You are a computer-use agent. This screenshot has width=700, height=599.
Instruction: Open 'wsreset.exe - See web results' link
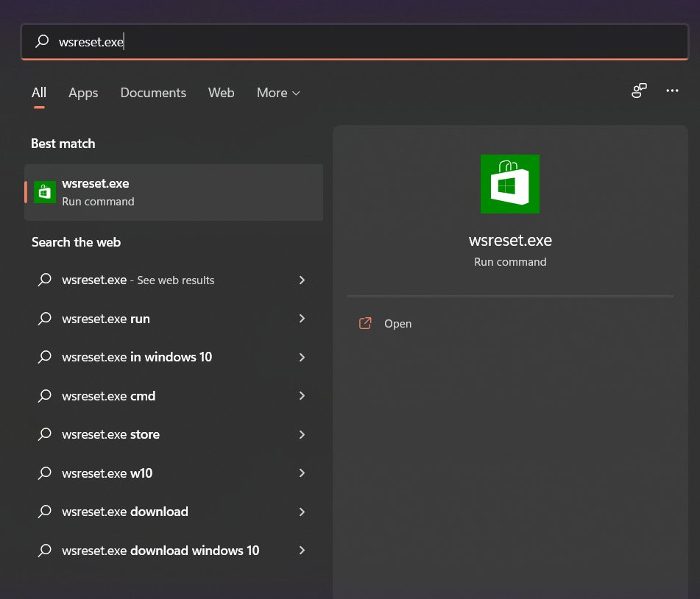138,280
